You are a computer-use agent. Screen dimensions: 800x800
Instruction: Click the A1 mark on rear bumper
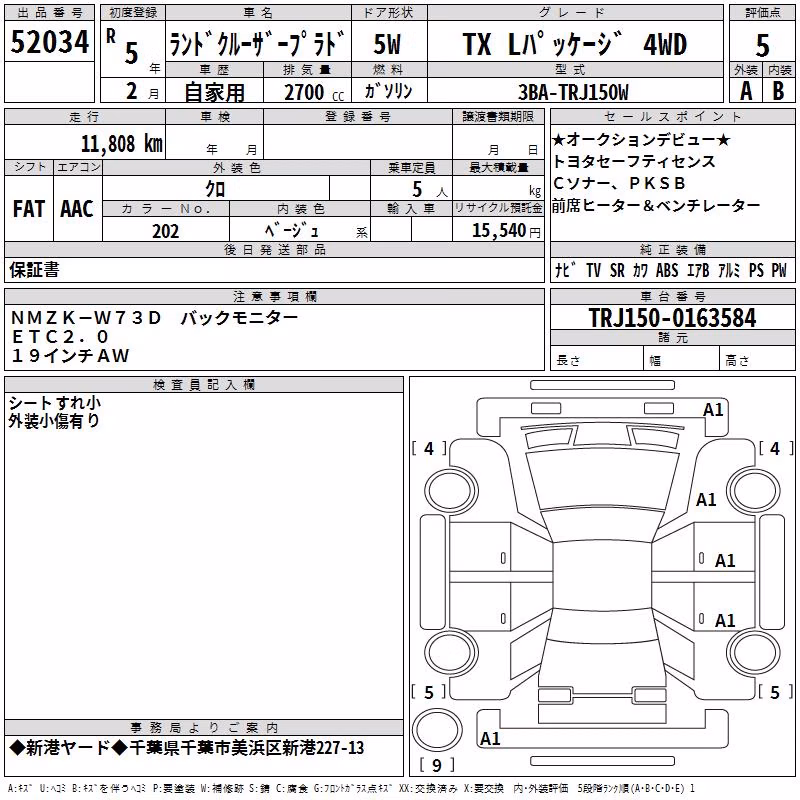coord(490,738)
